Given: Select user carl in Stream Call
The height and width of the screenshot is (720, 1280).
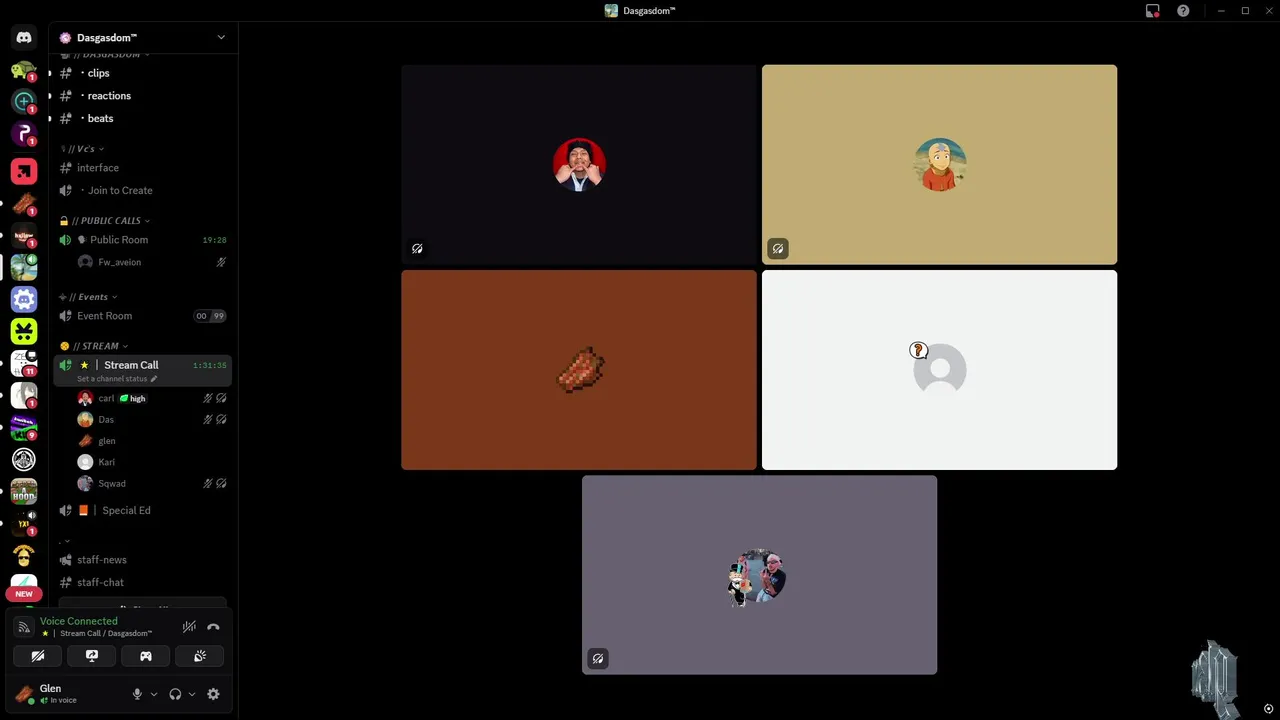Looking at the screenshot, I should 151,398.
